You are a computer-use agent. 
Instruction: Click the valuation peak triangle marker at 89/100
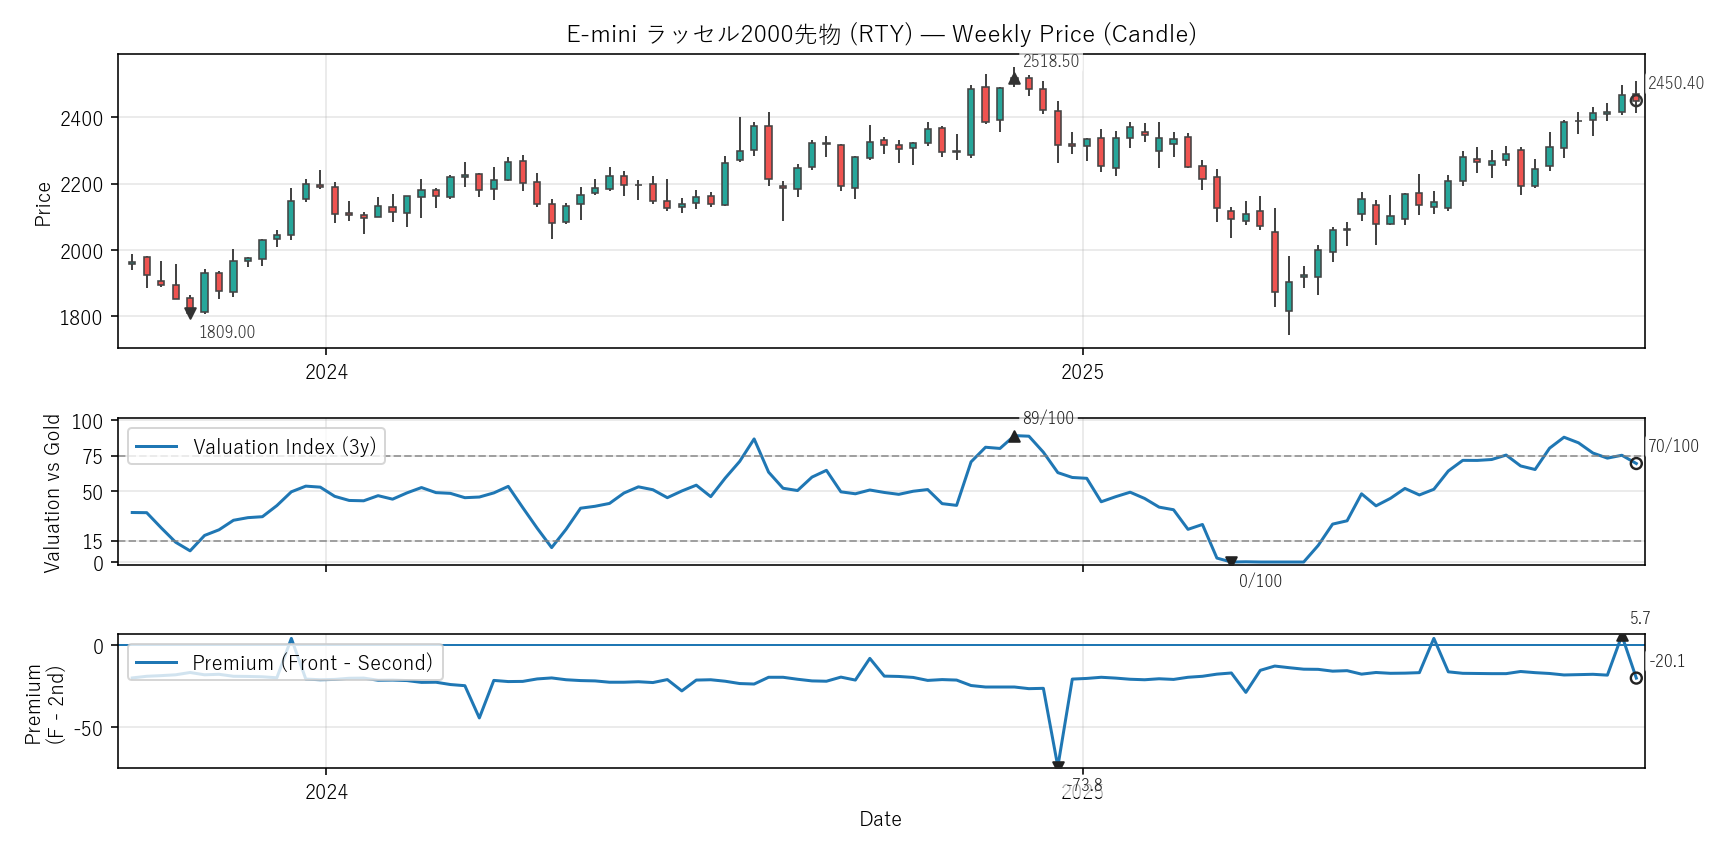click(x=1014, y=437)
